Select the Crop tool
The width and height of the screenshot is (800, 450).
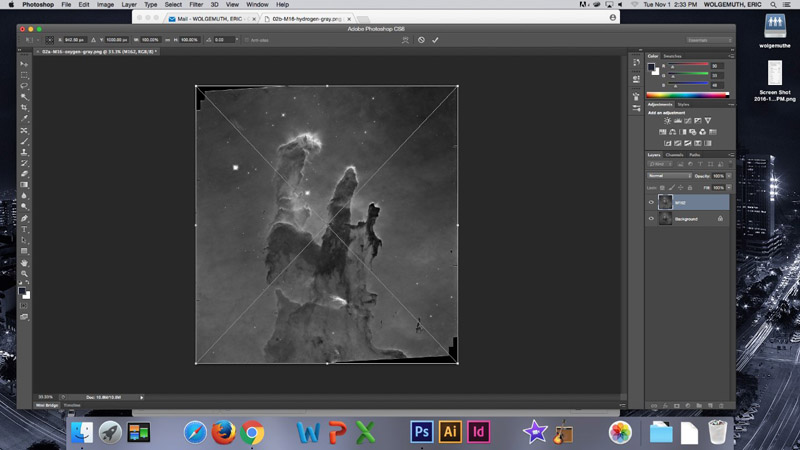25,108
